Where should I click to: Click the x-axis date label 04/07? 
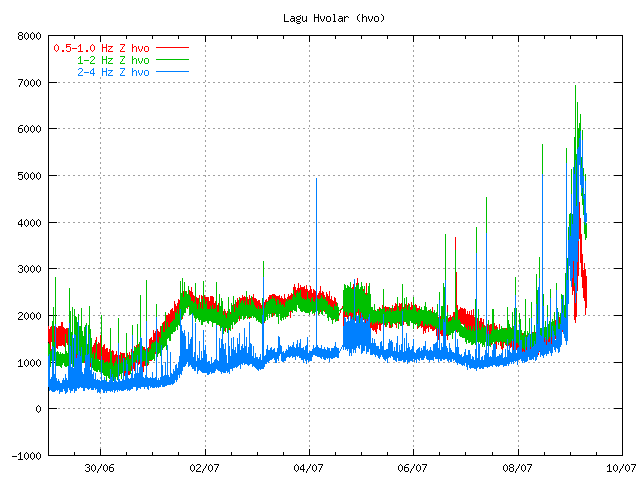click(309, 468)
